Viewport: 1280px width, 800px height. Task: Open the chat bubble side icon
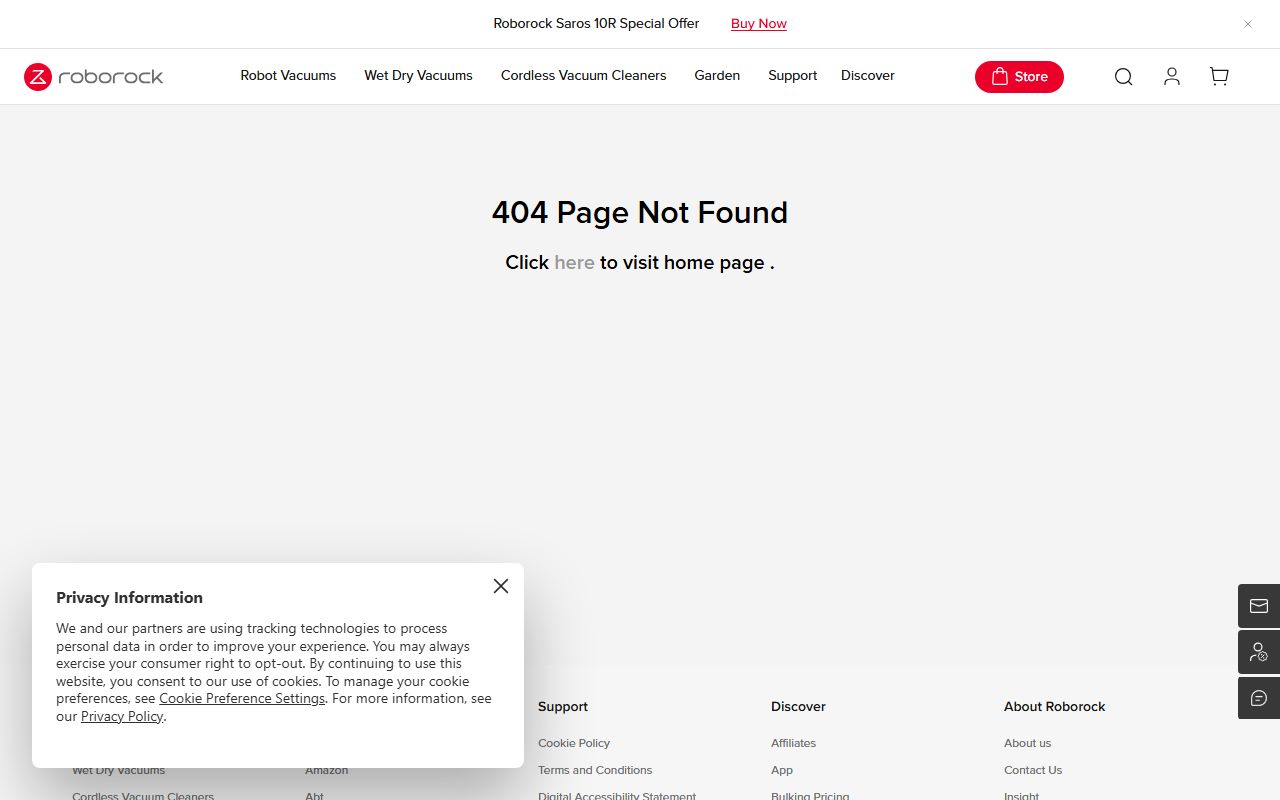click(1259, 698)
